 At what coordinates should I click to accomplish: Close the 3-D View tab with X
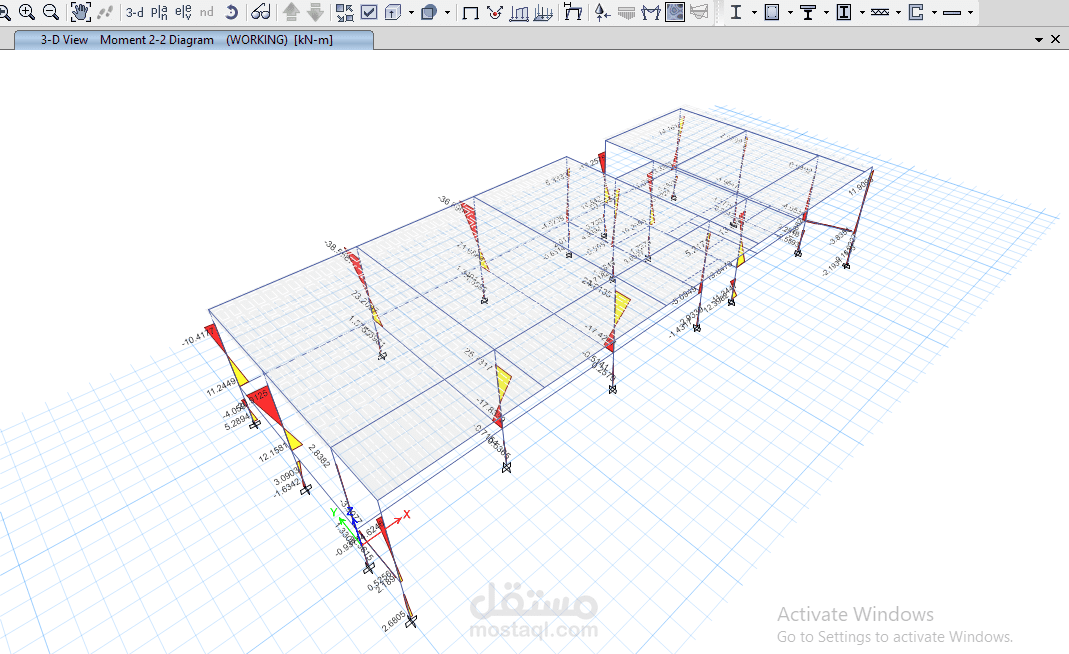click(1055, 39)
